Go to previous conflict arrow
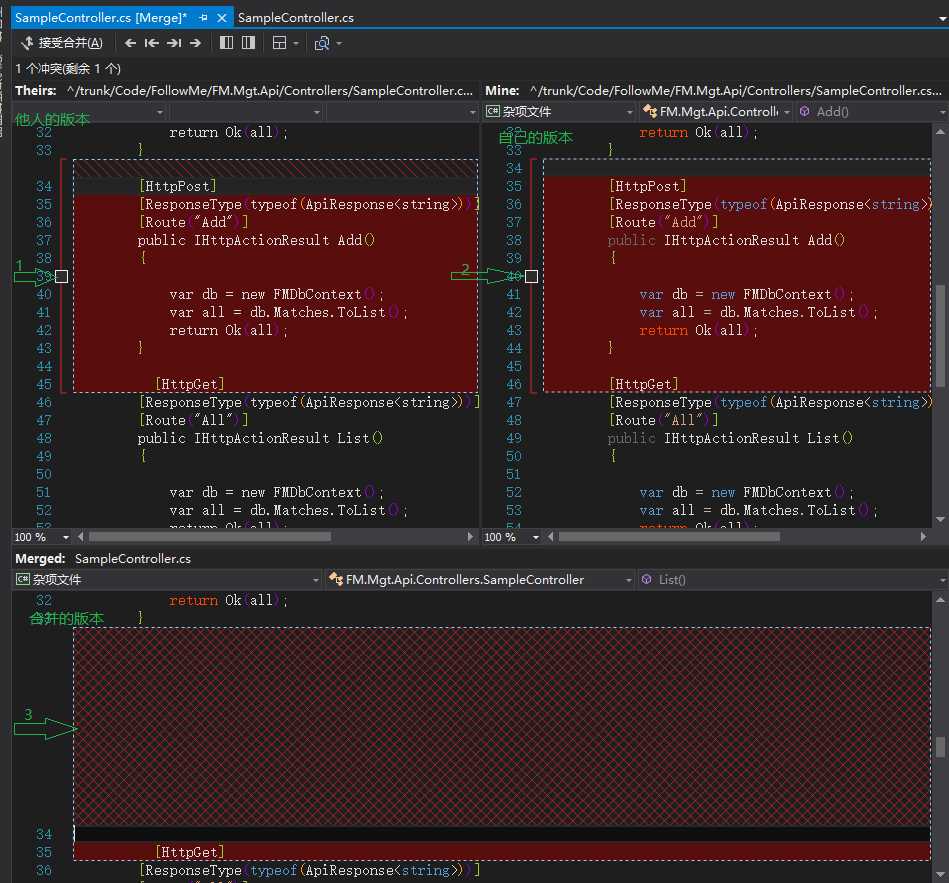Image resolution: width=949 pixels, height=883 pixels. pos(130,43)
